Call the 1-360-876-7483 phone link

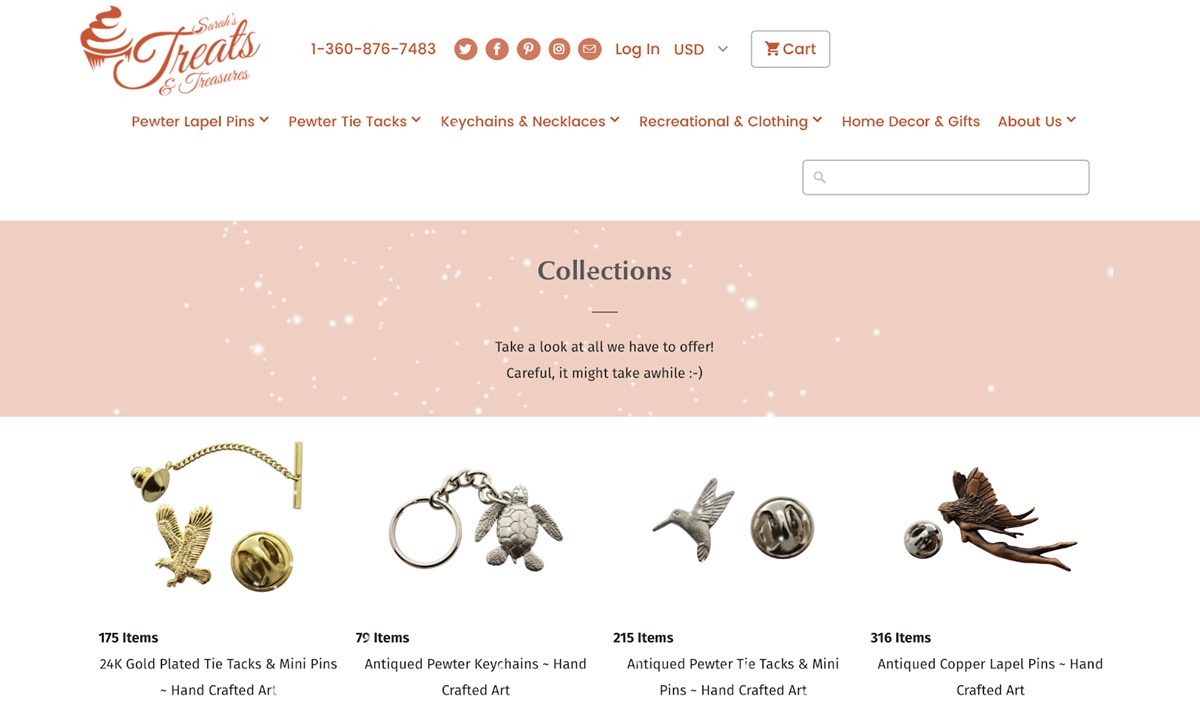(x=373, y=49)
